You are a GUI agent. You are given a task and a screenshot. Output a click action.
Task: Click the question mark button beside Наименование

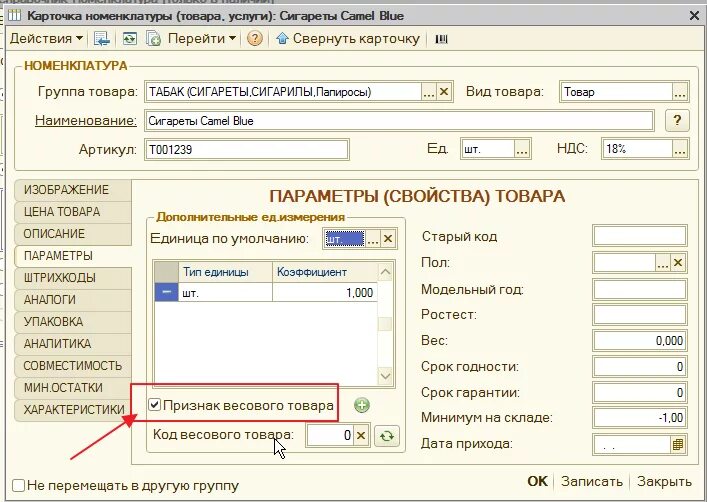pyautogui.click(x=677, y=120)
